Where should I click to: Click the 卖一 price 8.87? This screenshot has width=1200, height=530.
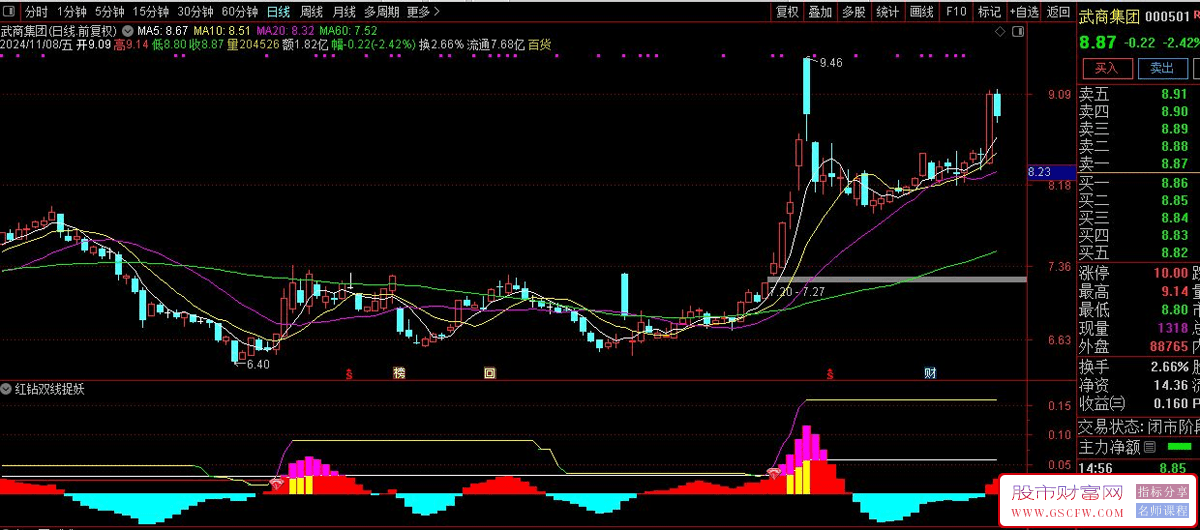[1174, 163]
